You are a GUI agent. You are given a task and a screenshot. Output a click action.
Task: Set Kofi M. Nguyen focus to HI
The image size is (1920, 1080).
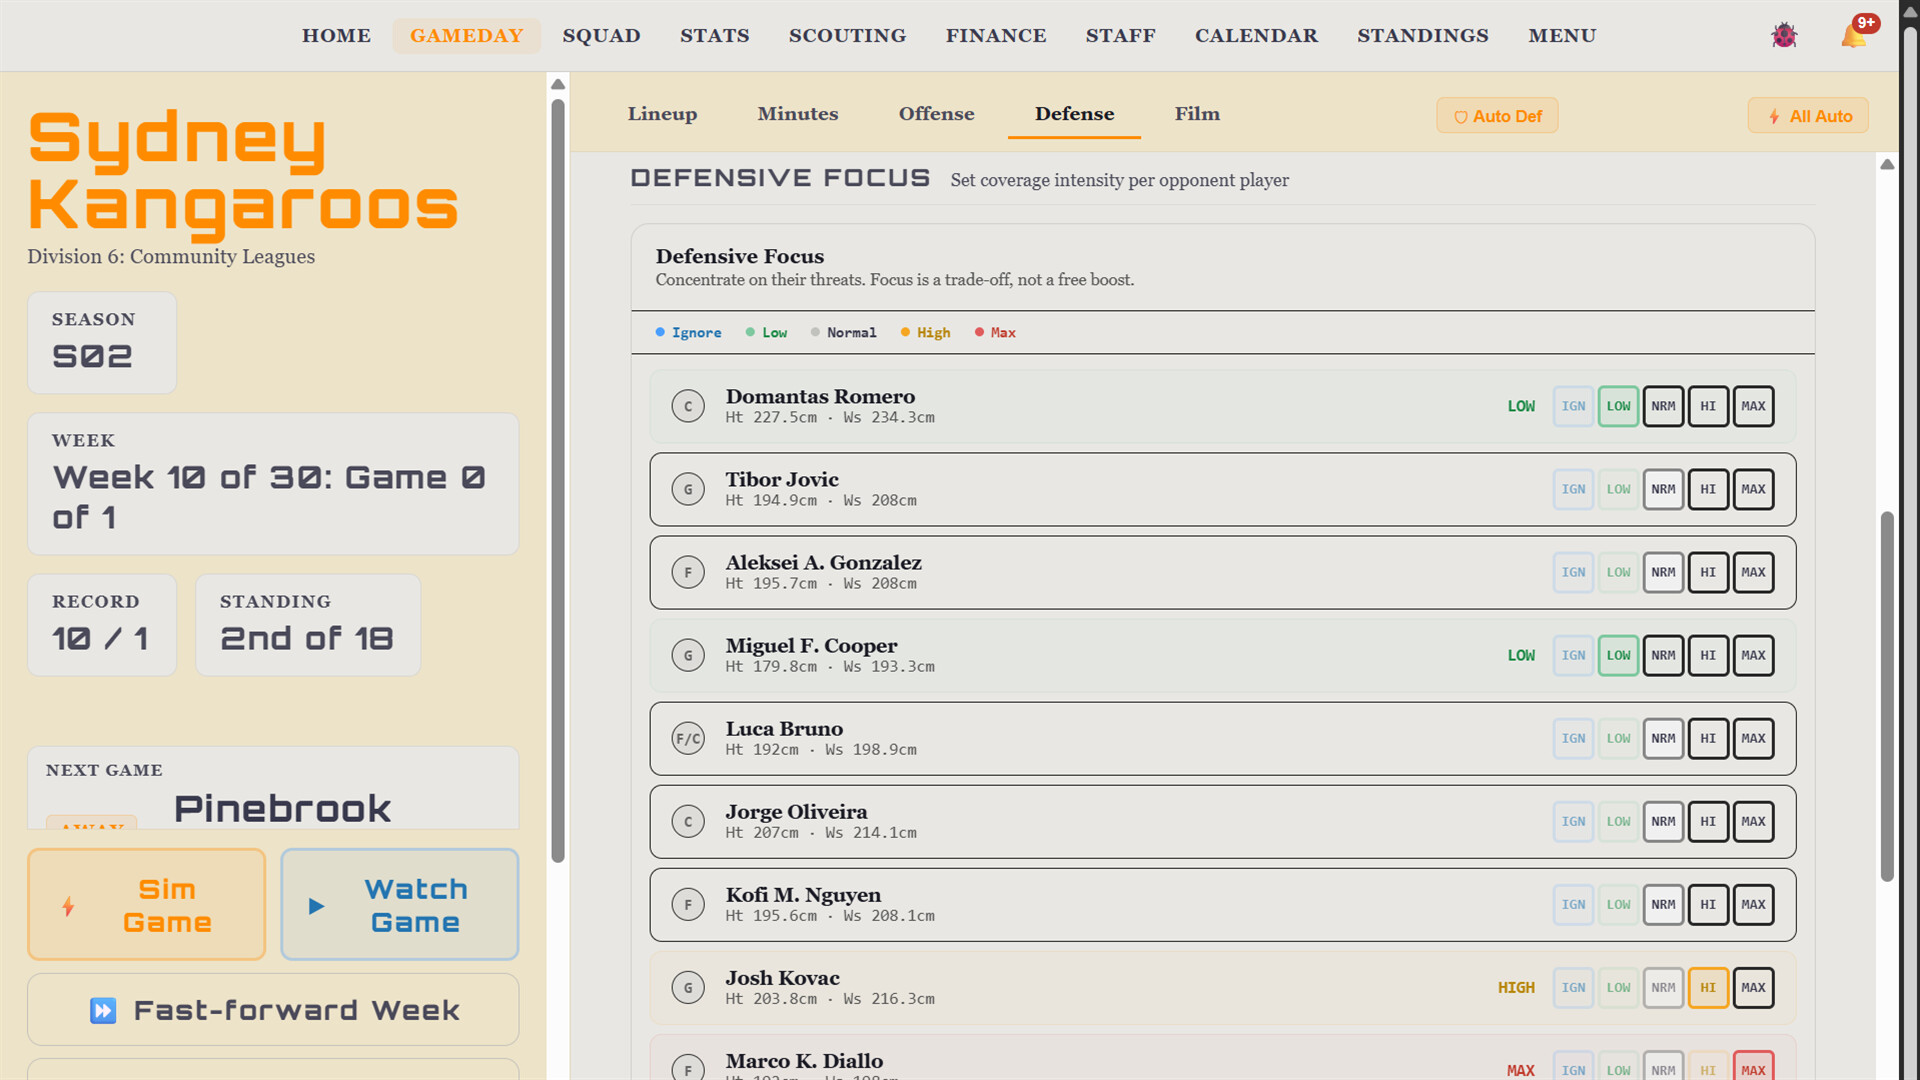1708,904
